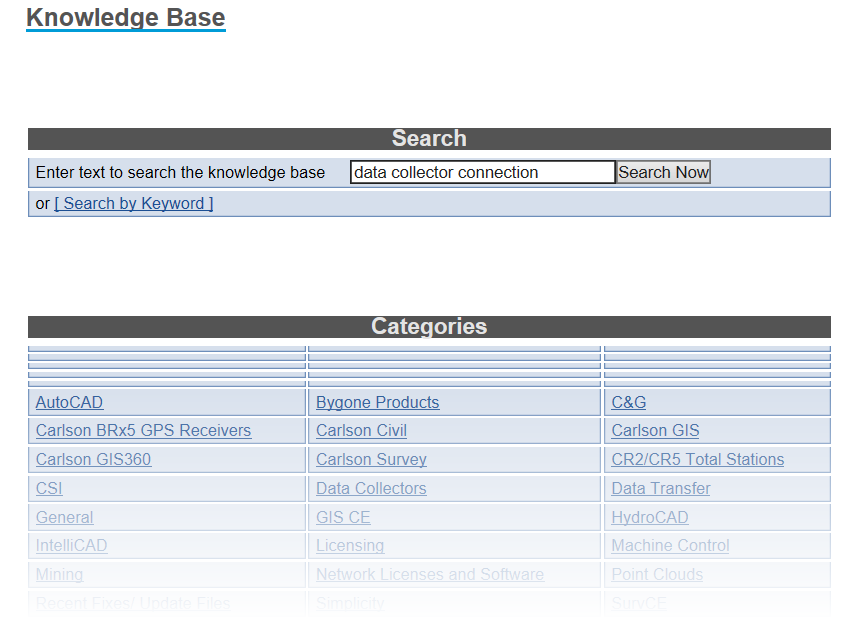Screen dimensions: 862x619
Task: Click the 'Enter text to search the knowledge base' label
Action: click(180, 173)
